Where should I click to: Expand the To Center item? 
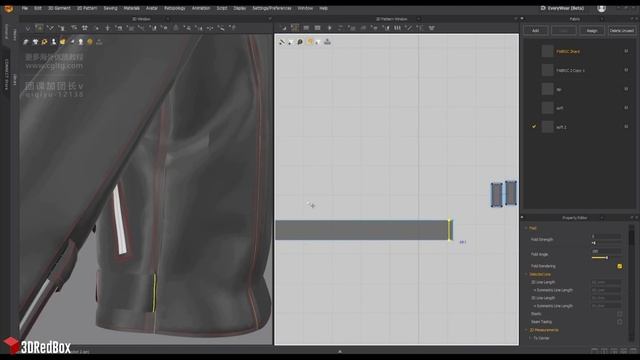[x=530, y=338]
